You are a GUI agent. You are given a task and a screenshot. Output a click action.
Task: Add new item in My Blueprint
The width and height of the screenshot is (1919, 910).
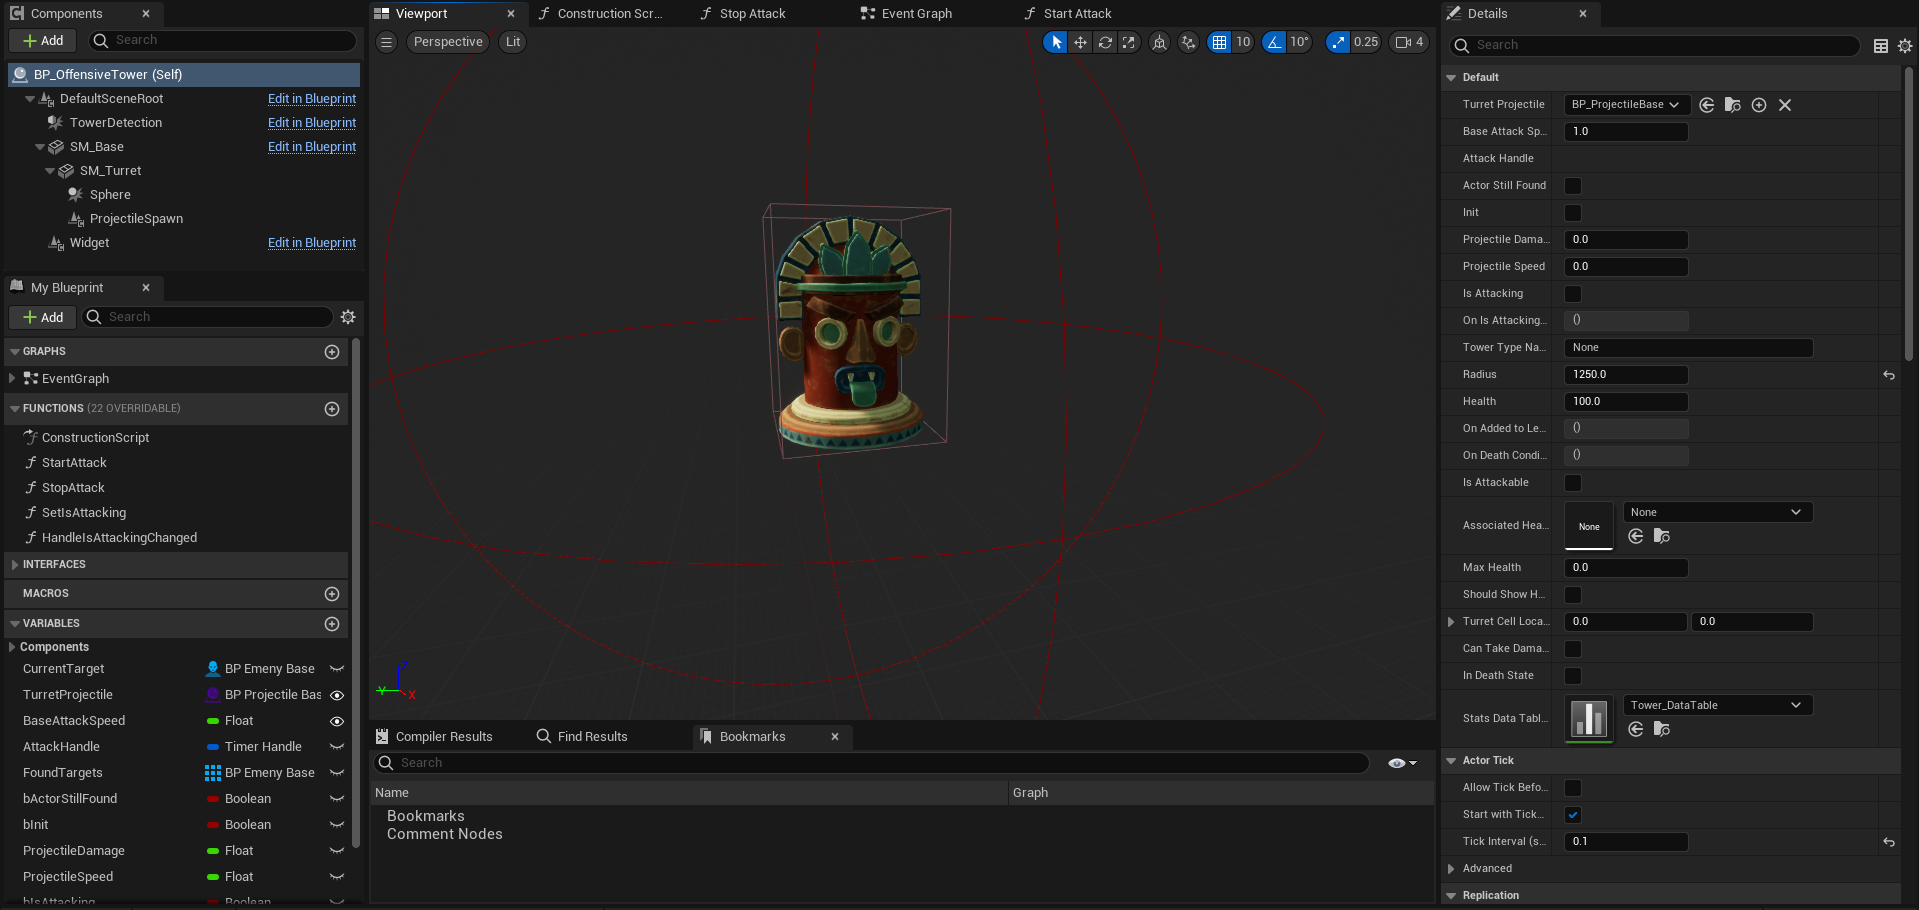pyautogui.click(x=43, y=318)
